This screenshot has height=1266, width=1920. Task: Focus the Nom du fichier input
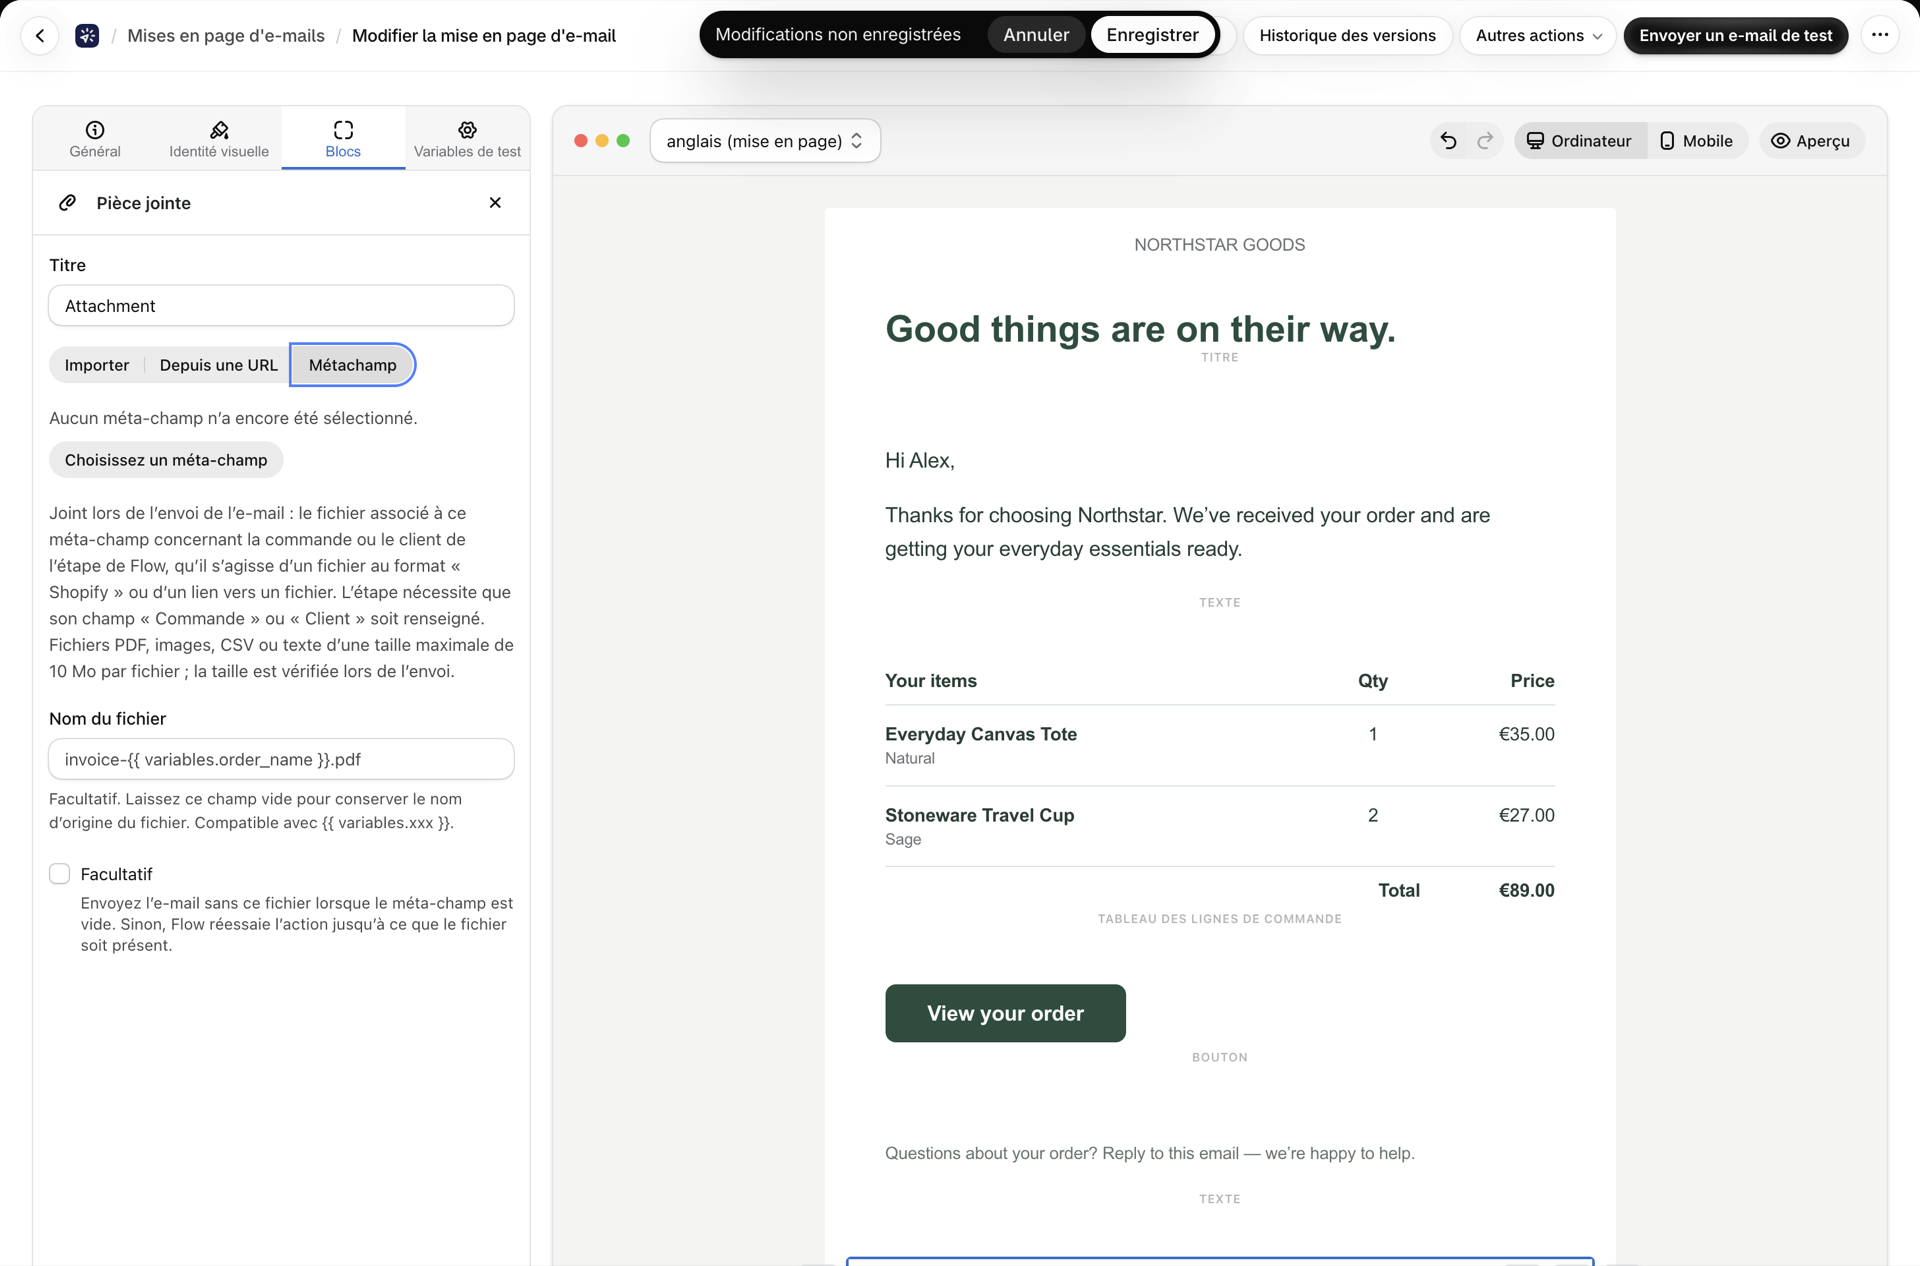coord(281,760)
